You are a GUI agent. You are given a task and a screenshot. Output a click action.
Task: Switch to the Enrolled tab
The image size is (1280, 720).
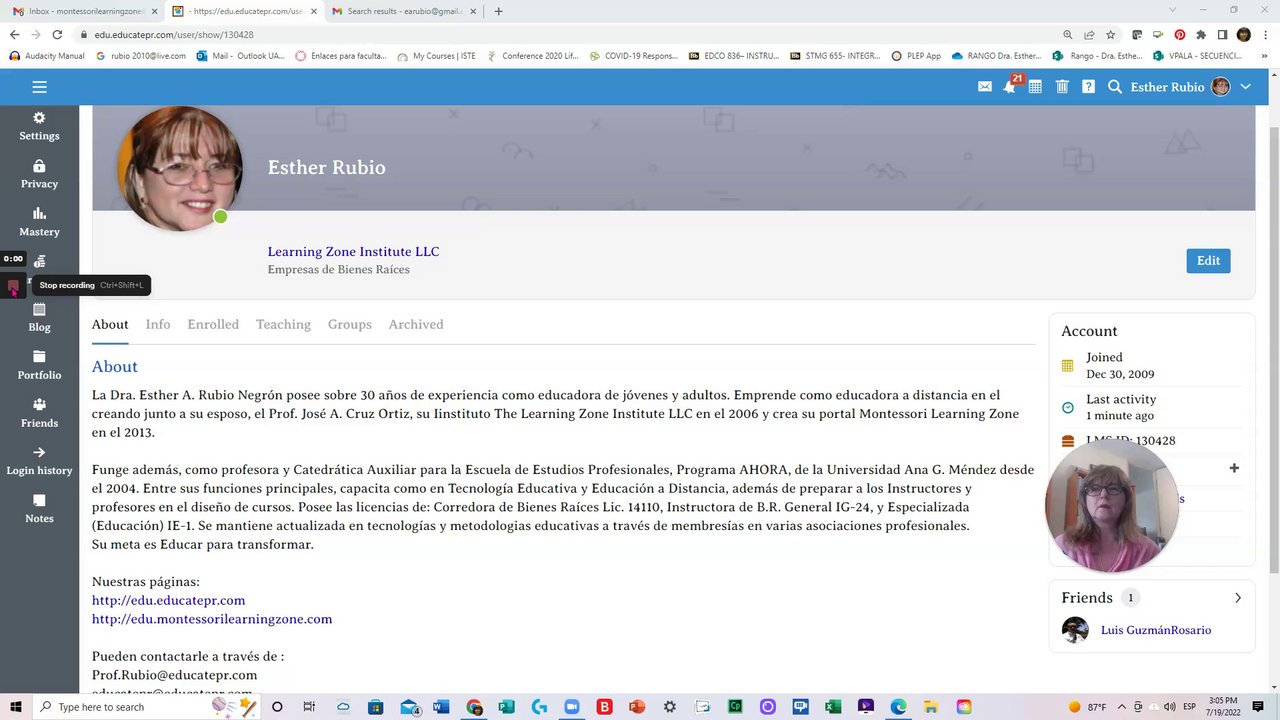213,324
